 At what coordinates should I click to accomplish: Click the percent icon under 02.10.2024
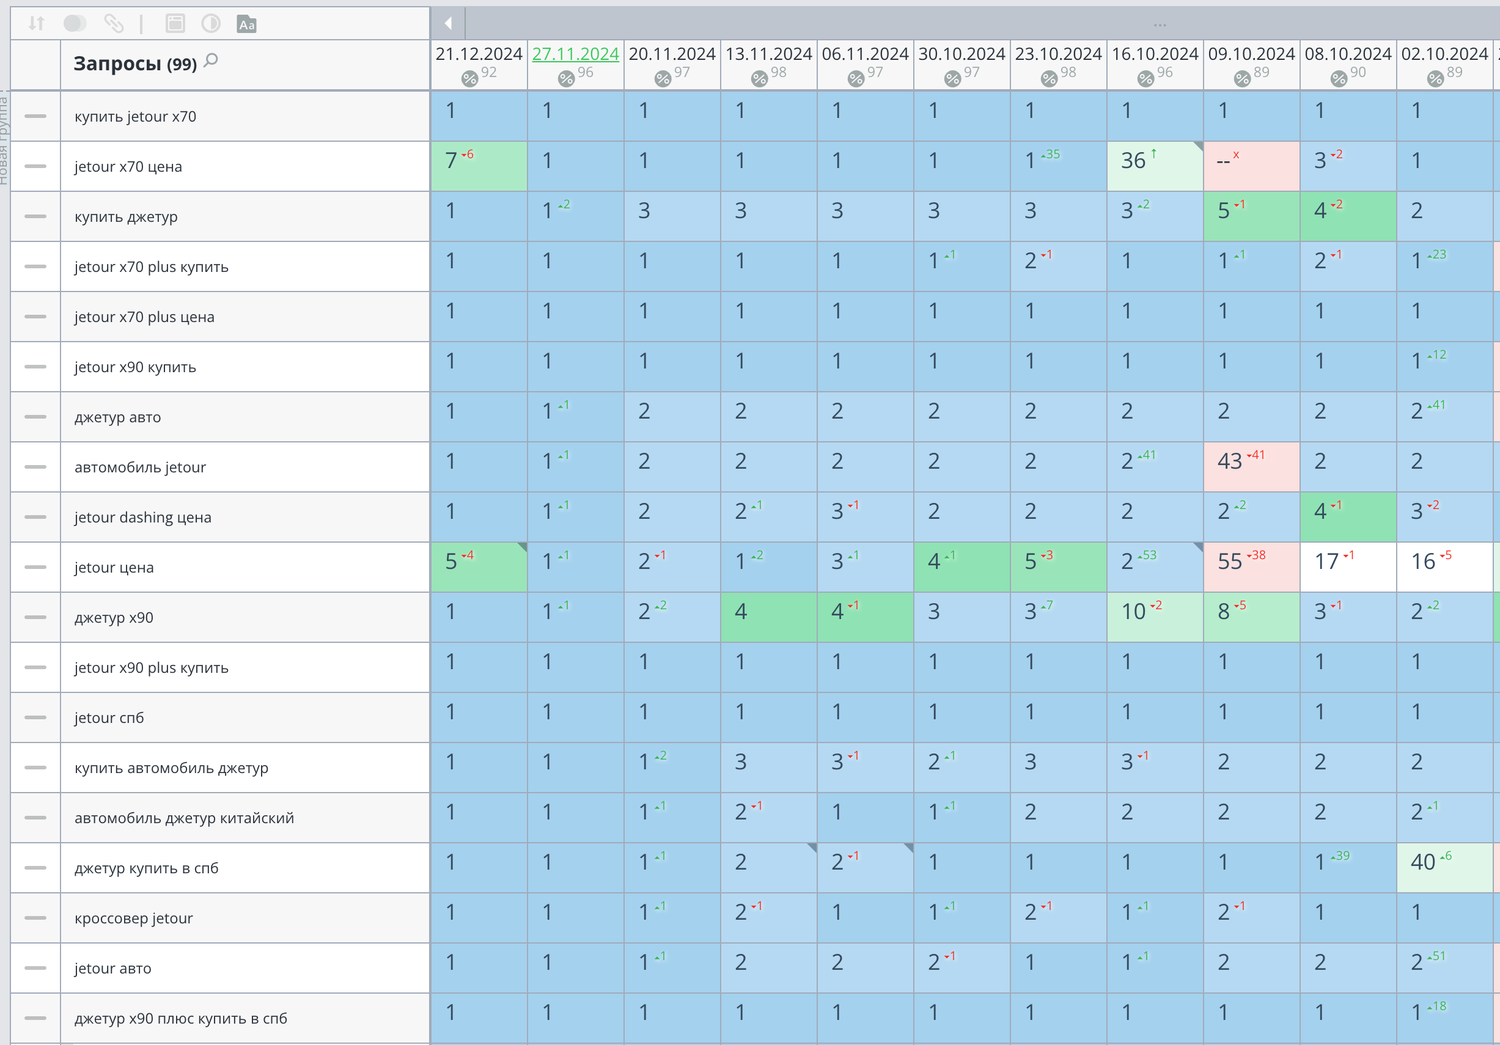pyautogui.click(x=1436, y=79)
